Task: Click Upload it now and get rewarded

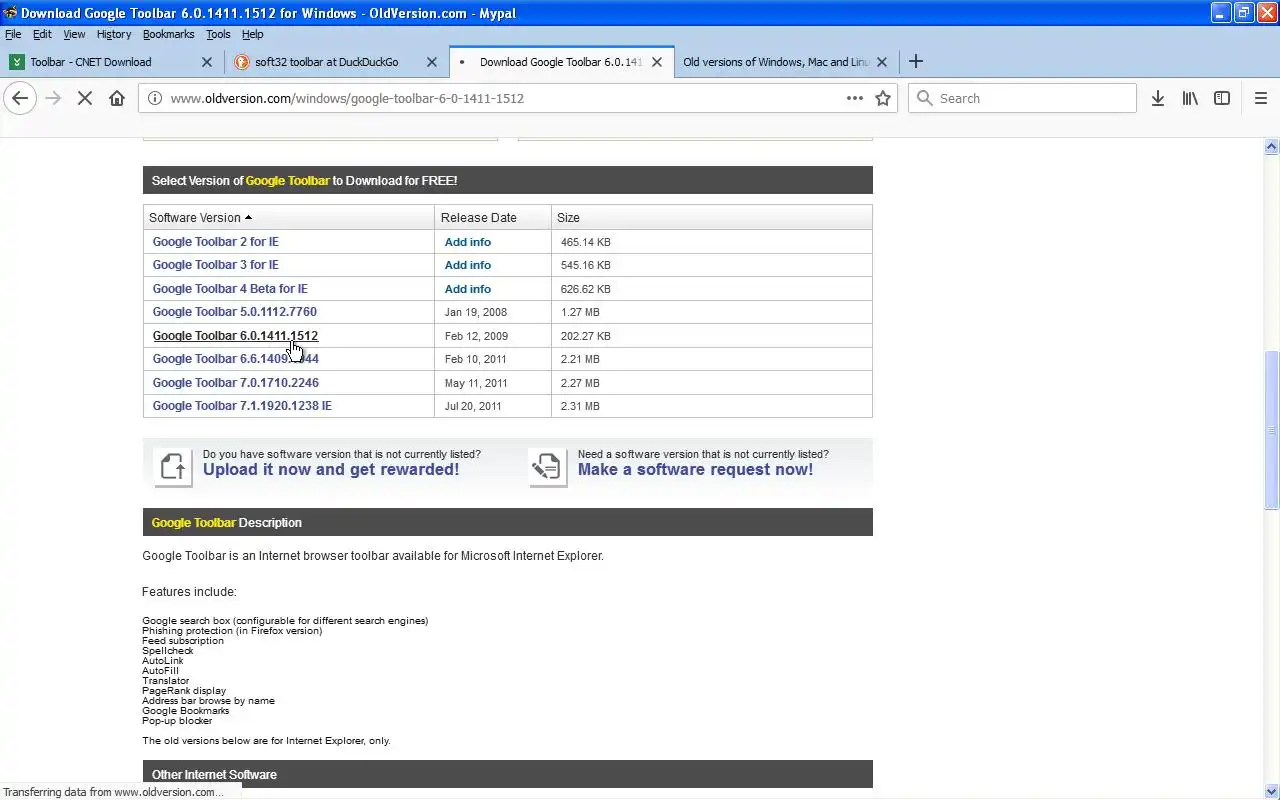Action: (331, 469)
